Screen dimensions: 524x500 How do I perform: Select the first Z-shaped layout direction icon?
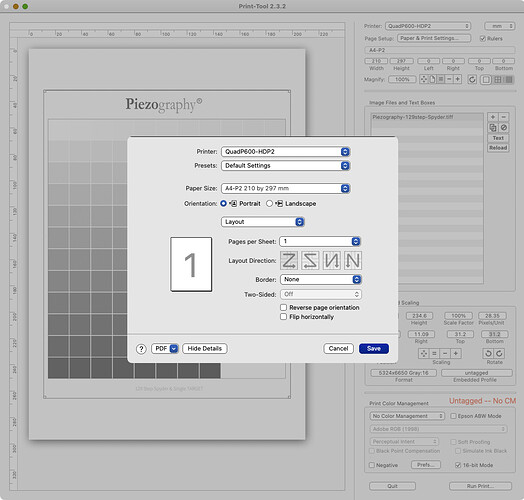coord(289,260)
